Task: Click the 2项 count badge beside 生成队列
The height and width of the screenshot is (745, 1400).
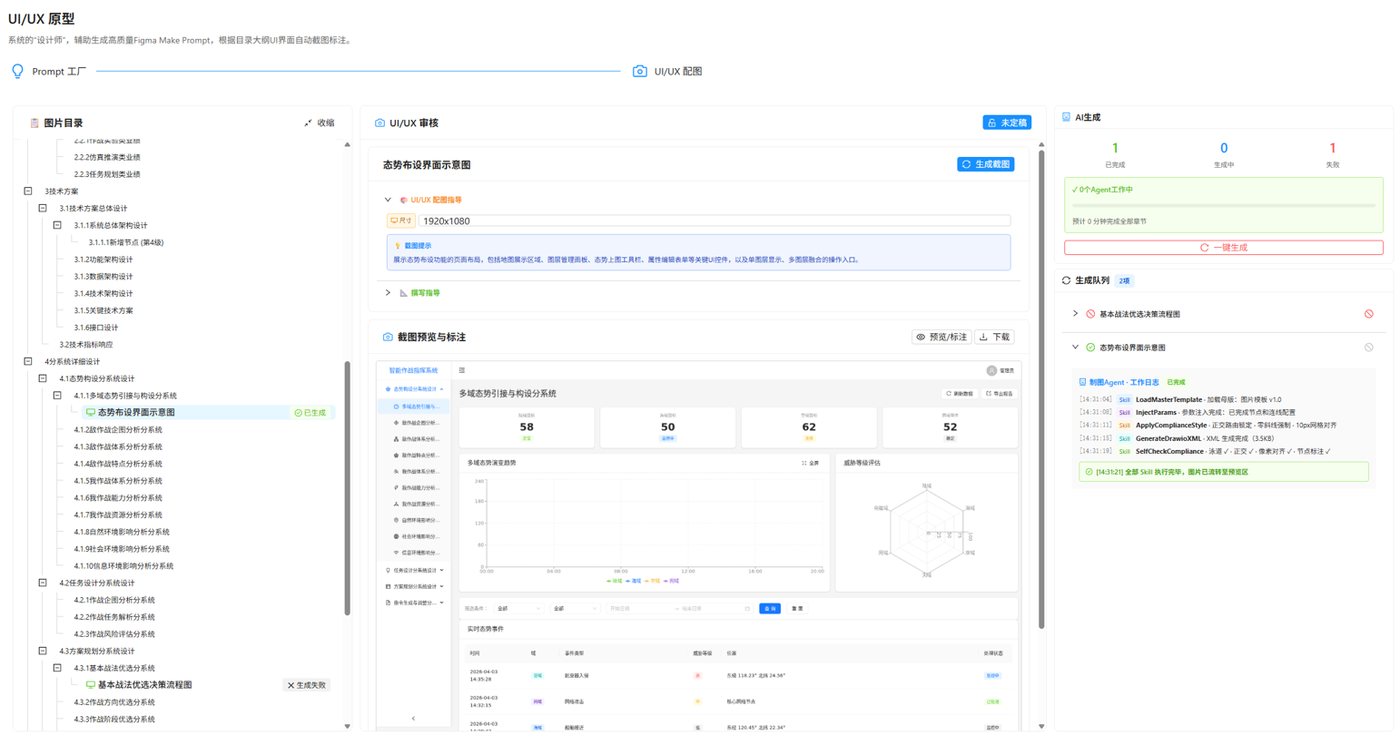Action: click(x=1125, y=280)
